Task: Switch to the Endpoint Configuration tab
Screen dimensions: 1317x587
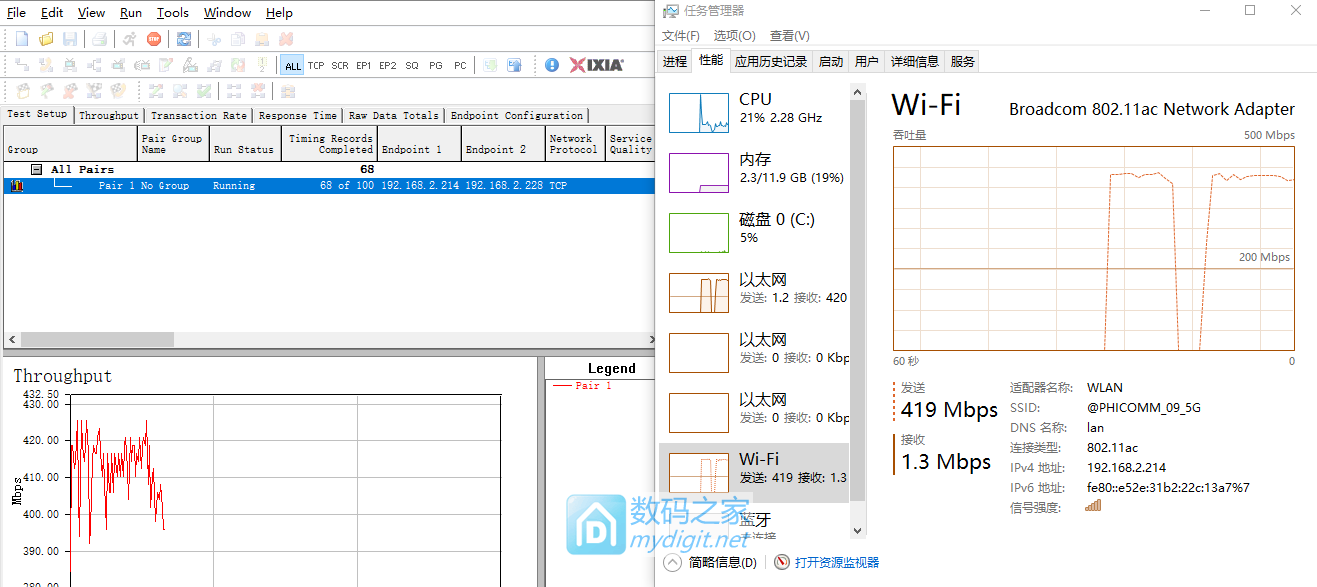Action: point(516,116)
